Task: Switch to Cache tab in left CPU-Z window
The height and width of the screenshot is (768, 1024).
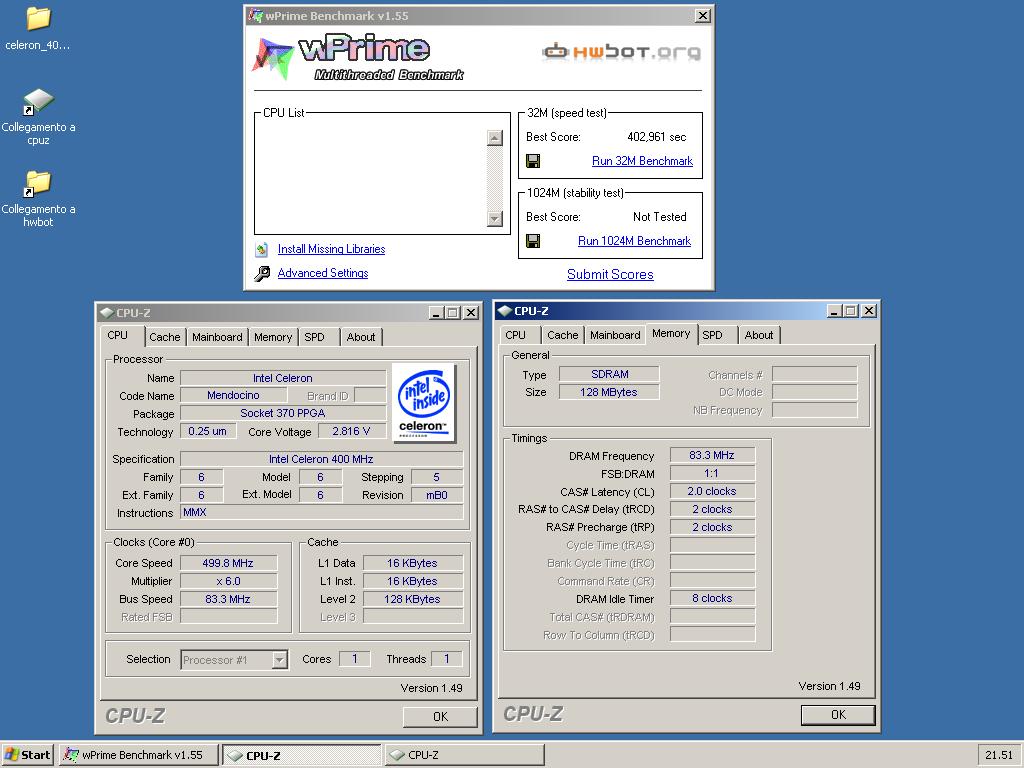Action: click(x=165, y=337)
